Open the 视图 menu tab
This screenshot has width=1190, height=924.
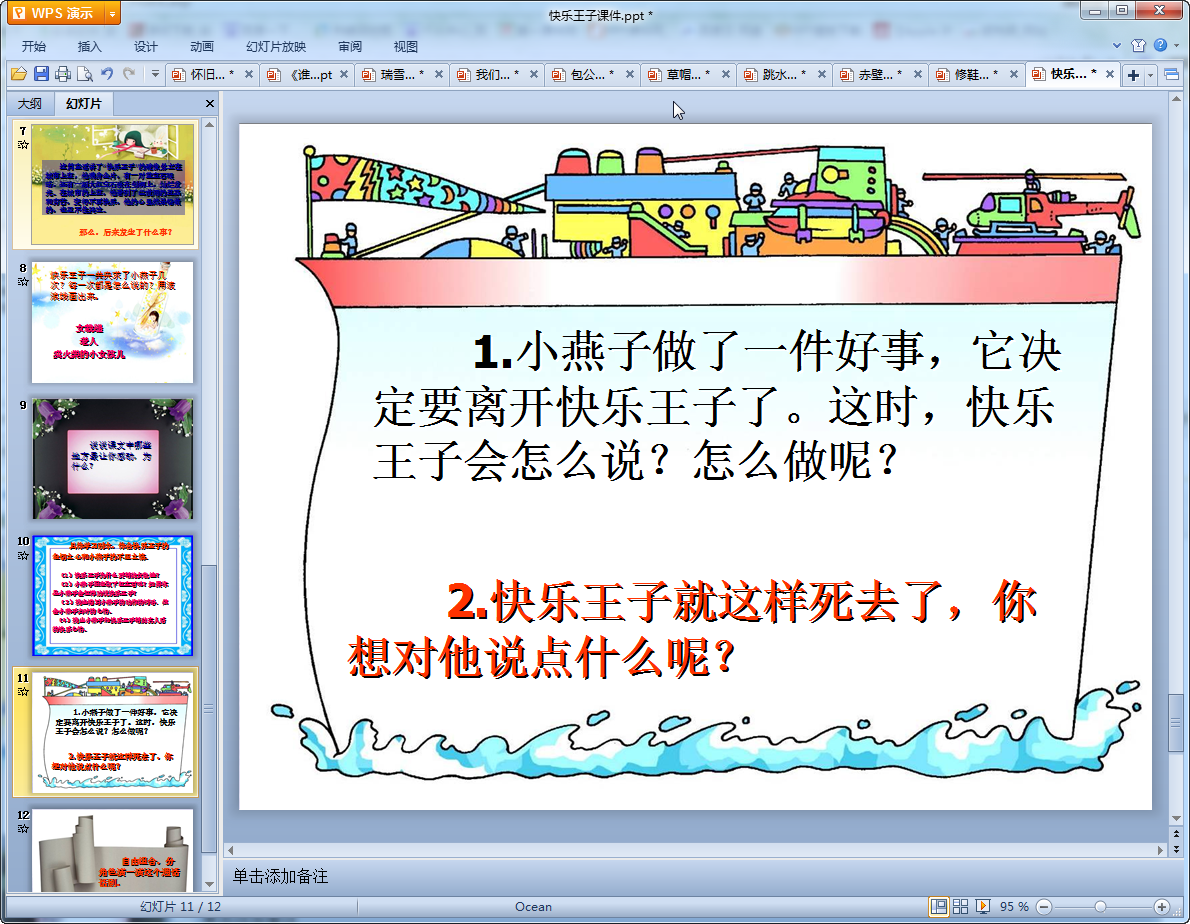point(406,46)
